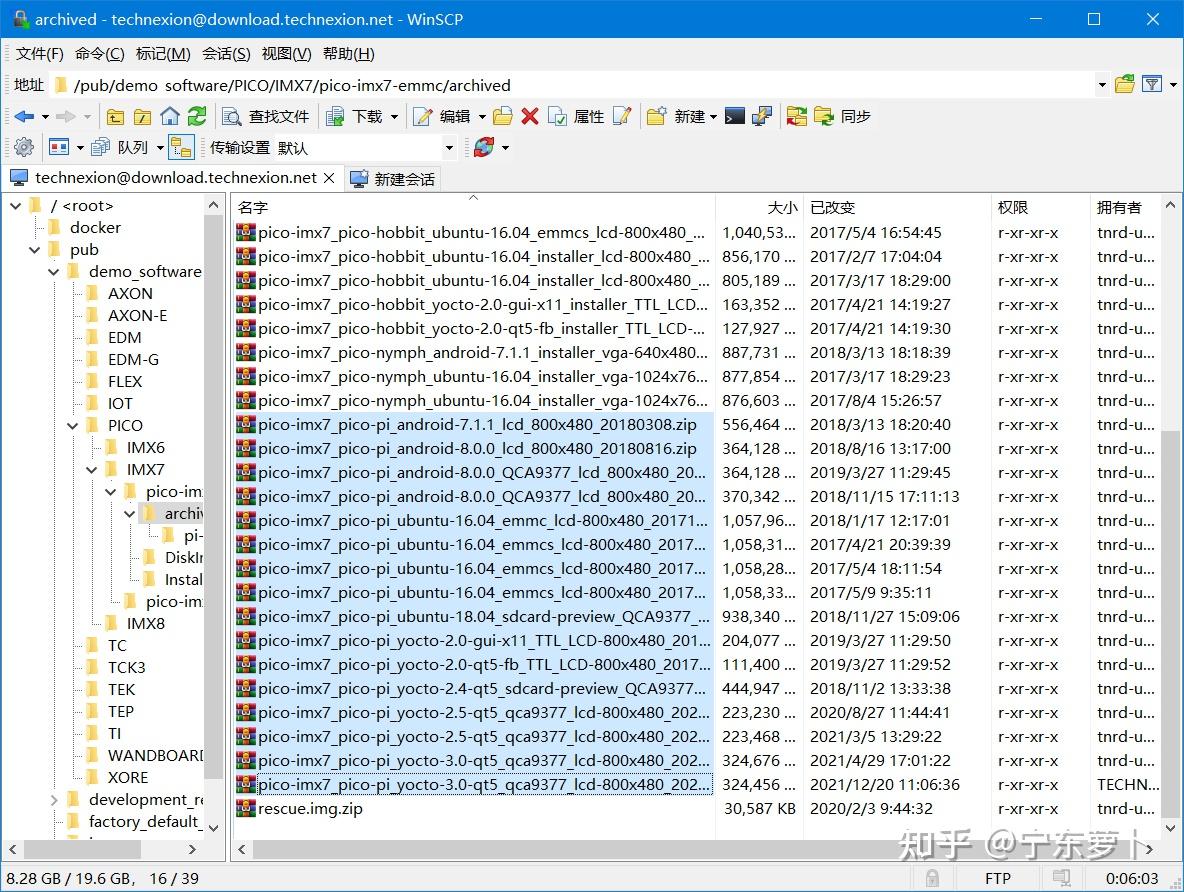The width and height of the screenshot is (1184, 892).
Task: Open the 传输设置 transfer settings dropdown
Action: point(449,148)
